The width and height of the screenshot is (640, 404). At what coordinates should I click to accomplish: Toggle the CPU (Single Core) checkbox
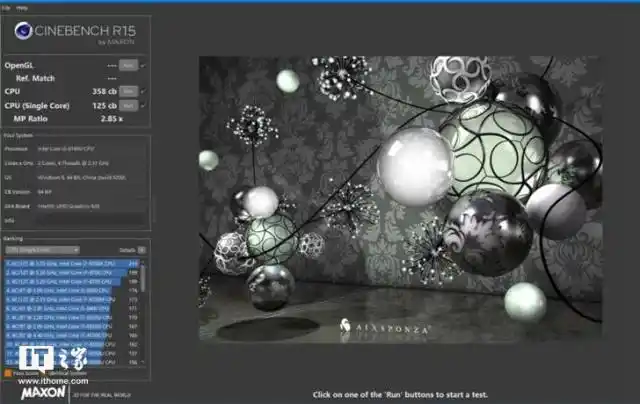click(143, 104)
